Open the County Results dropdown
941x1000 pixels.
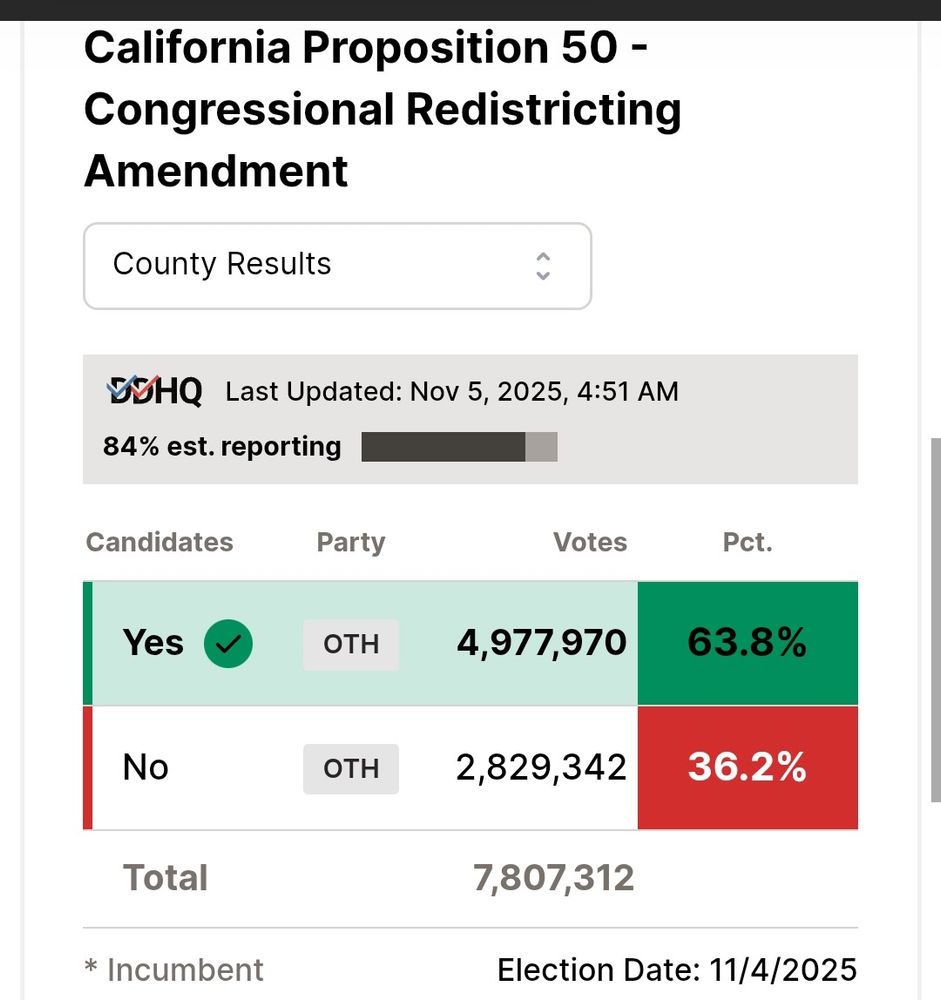click(x=337, y=265)
